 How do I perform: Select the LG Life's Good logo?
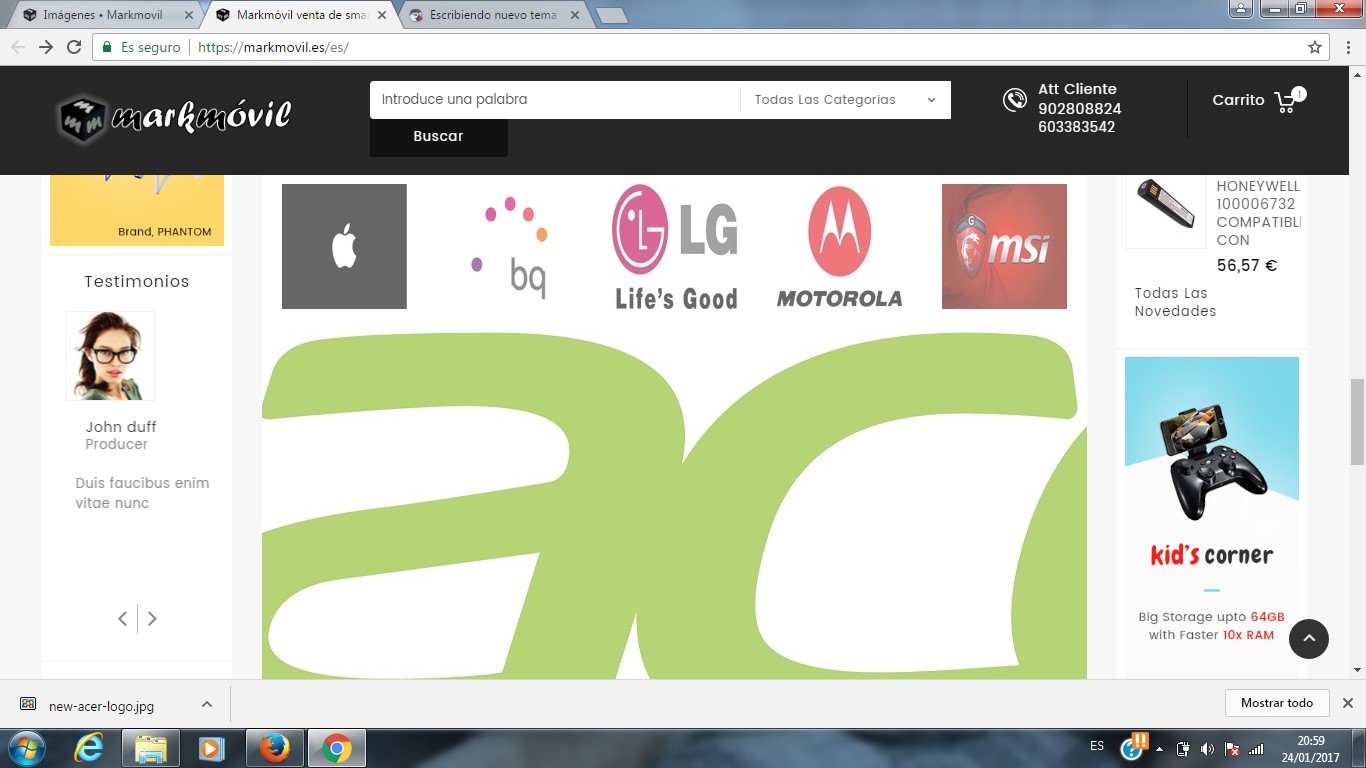pos(674,246)
